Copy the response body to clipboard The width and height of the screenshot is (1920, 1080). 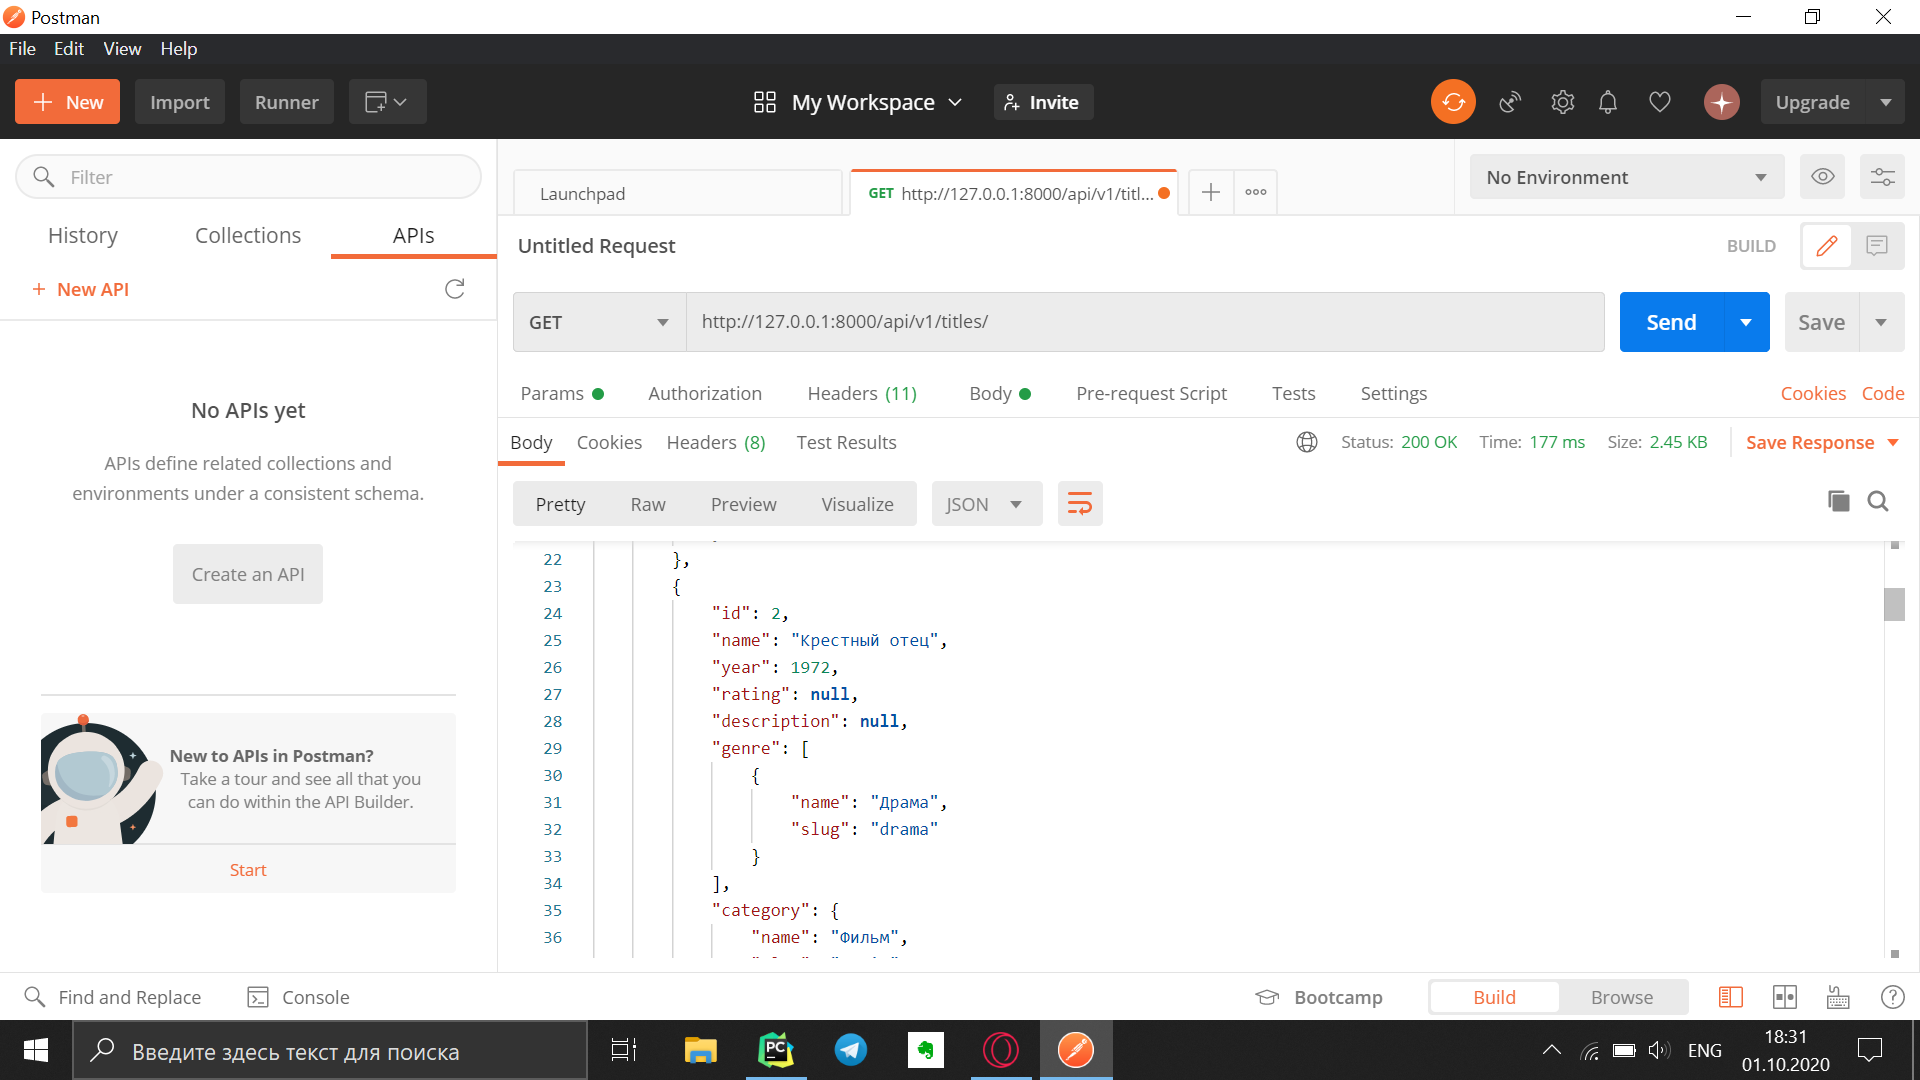pyautogui.click(x=1838, y=502)
